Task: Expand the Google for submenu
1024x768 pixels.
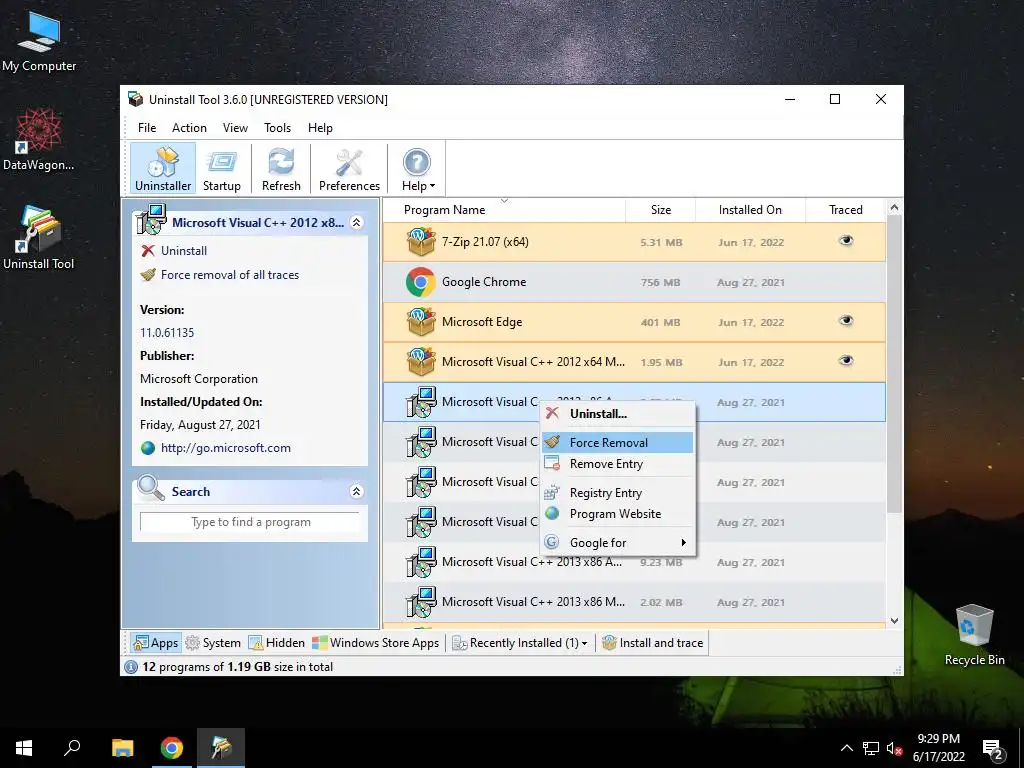Action: tap(618, 543)
